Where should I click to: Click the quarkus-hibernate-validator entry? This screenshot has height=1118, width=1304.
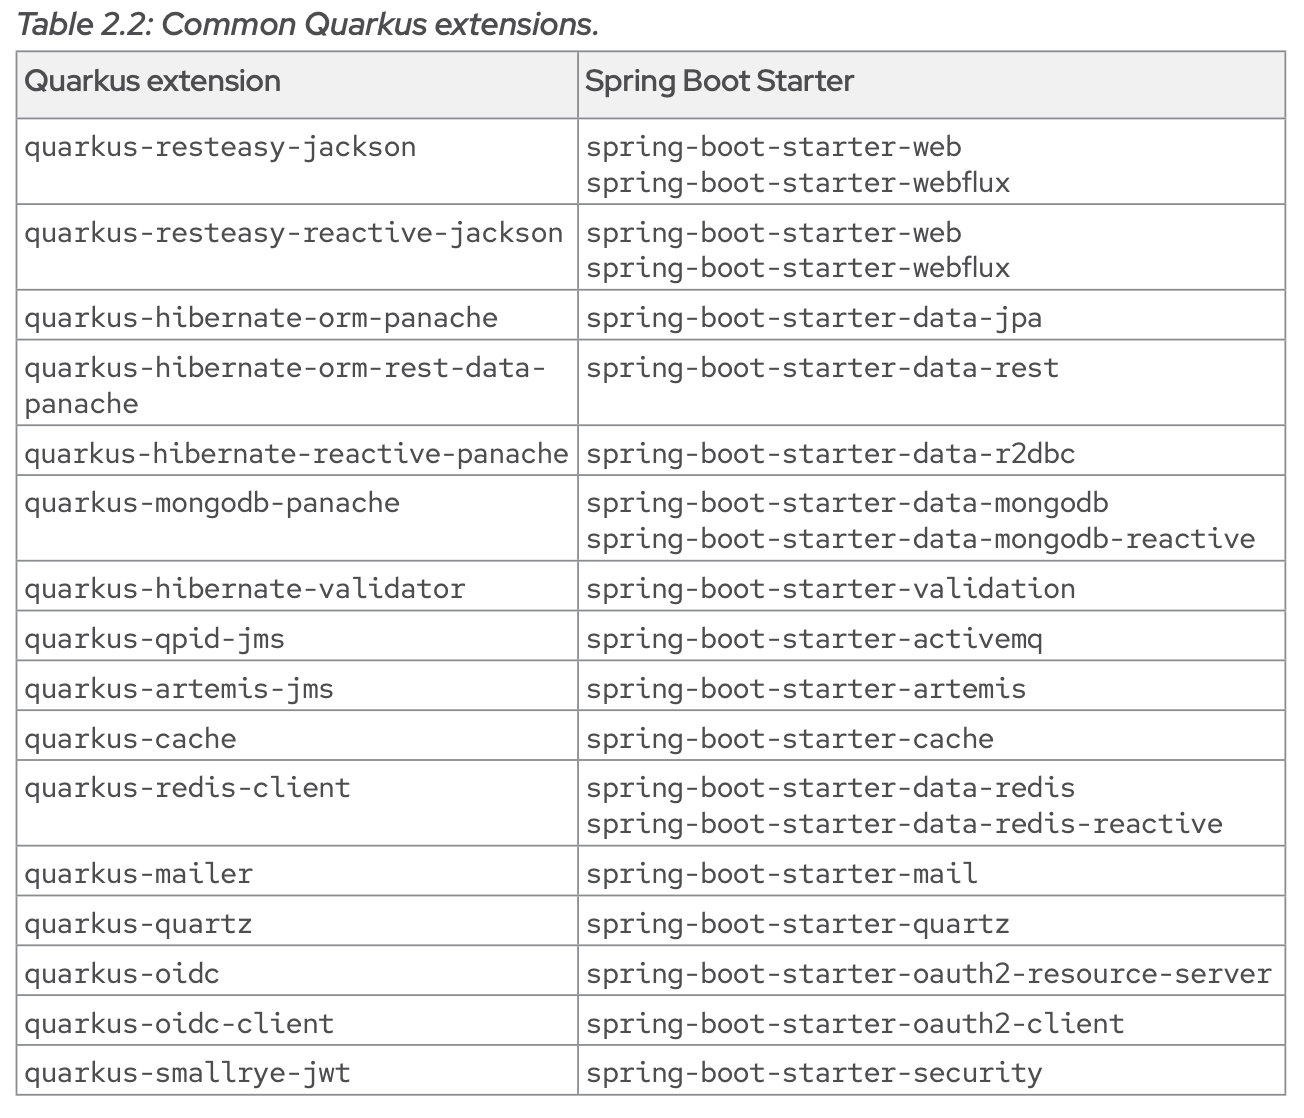(x=245, y=589)
